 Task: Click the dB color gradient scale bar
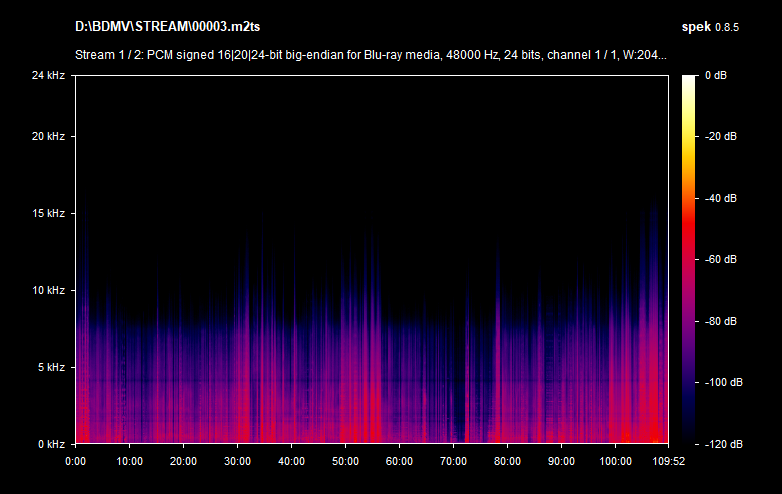690,259
